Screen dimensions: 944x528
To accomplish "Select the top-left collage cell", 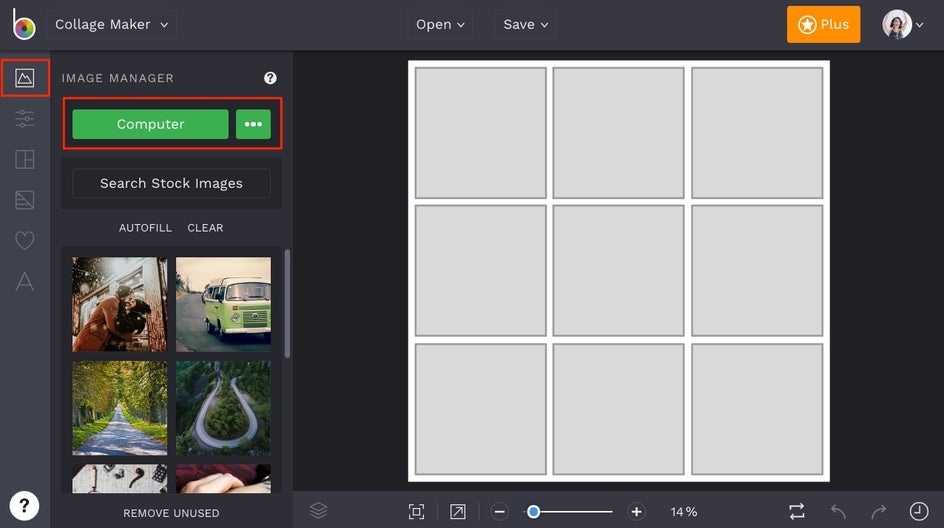I will (x=480, y=132).
